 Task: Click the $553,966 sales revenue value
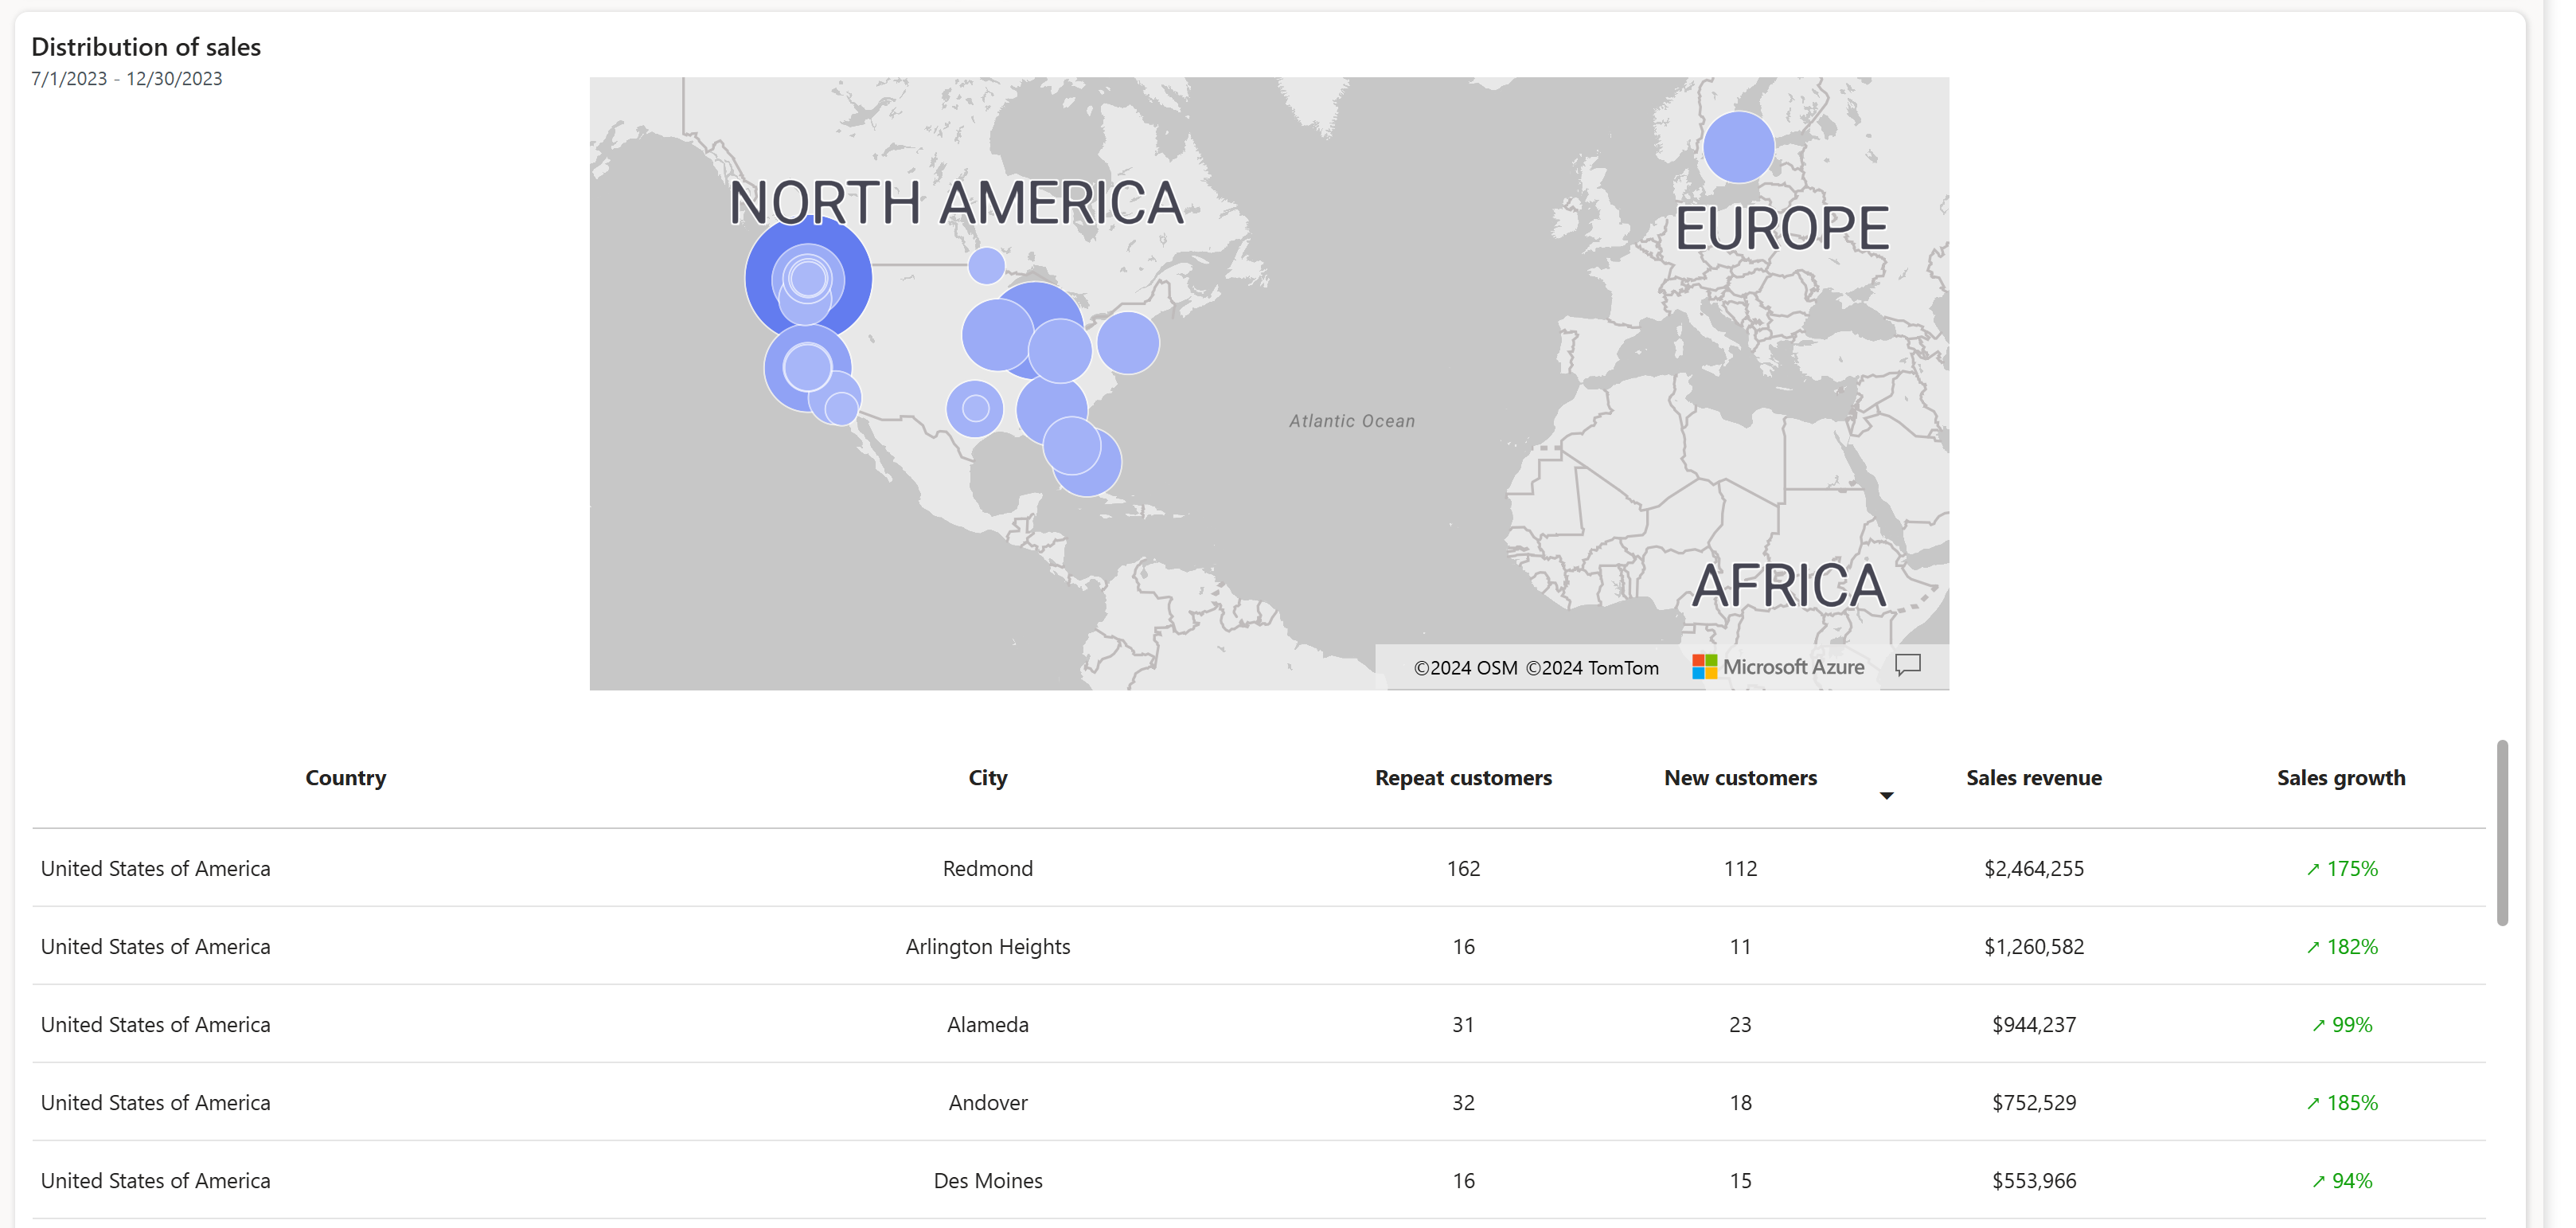(2033, 1180)
